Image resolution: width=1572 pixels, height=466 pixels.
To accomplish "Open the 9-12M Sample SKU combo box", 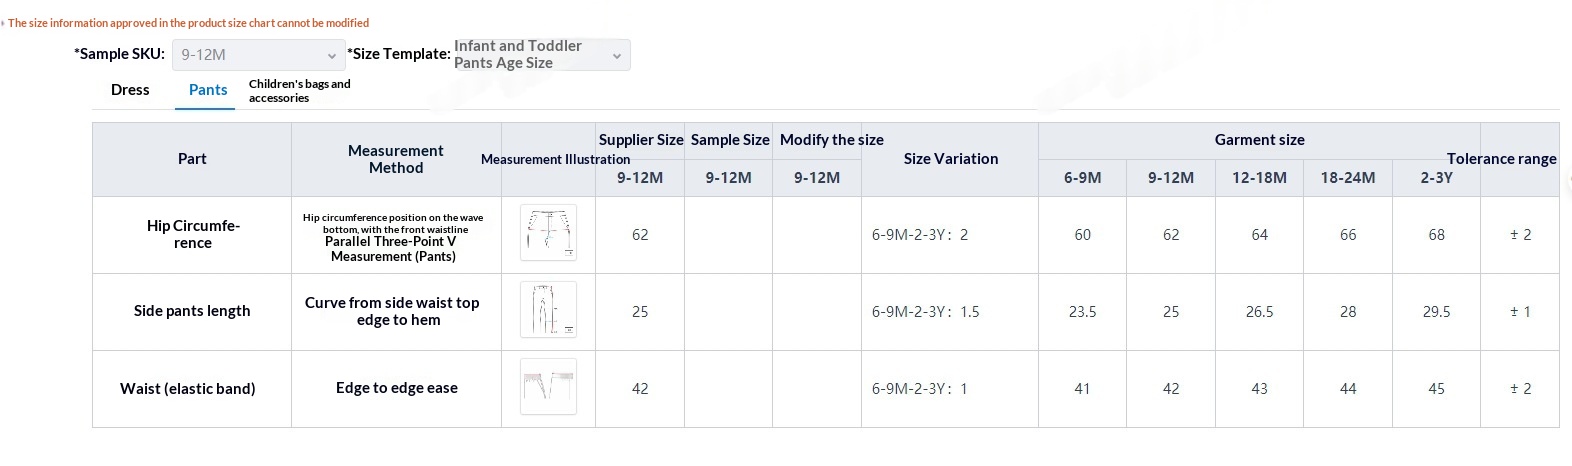I will (x=259, y=55).
